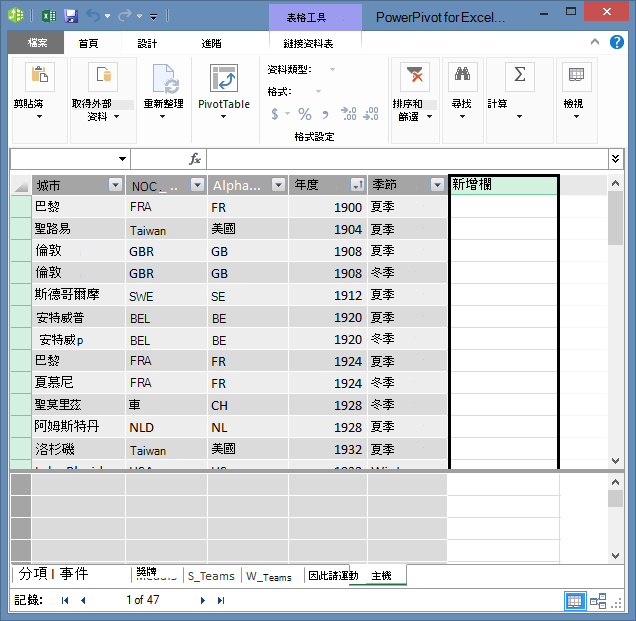Open Data Type (資料類型) dropdown
Viewport: 636px width, 621px height.
(333, 69)
